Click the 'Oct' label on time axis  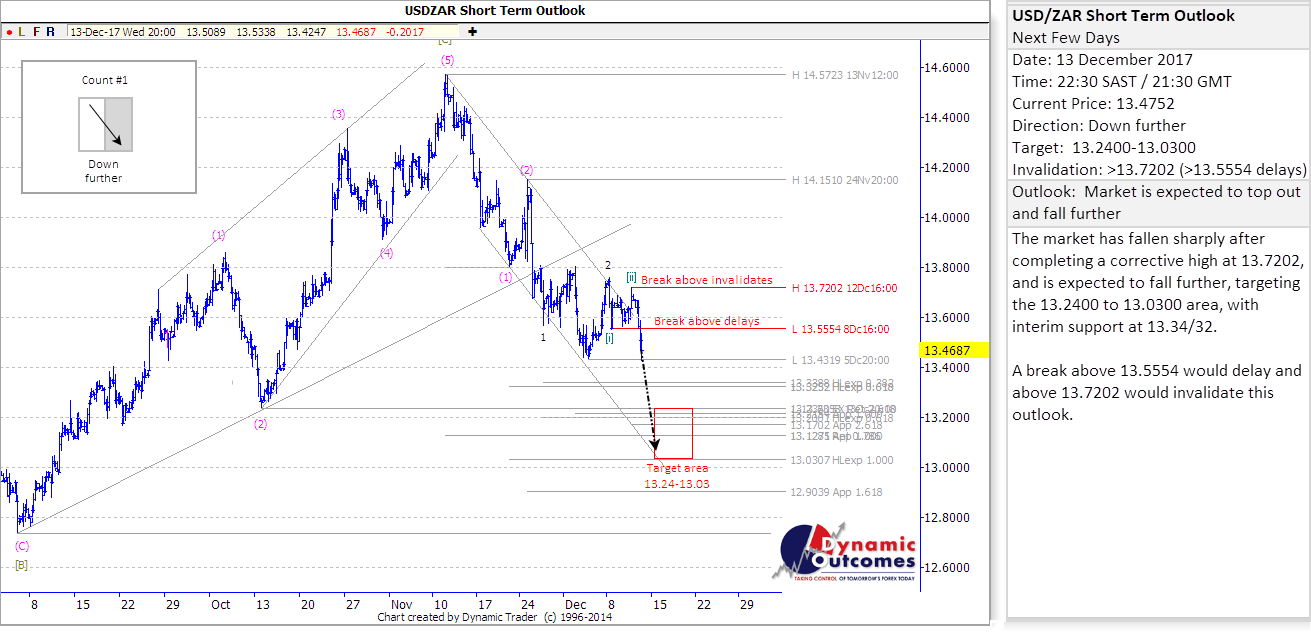[220, 605]
